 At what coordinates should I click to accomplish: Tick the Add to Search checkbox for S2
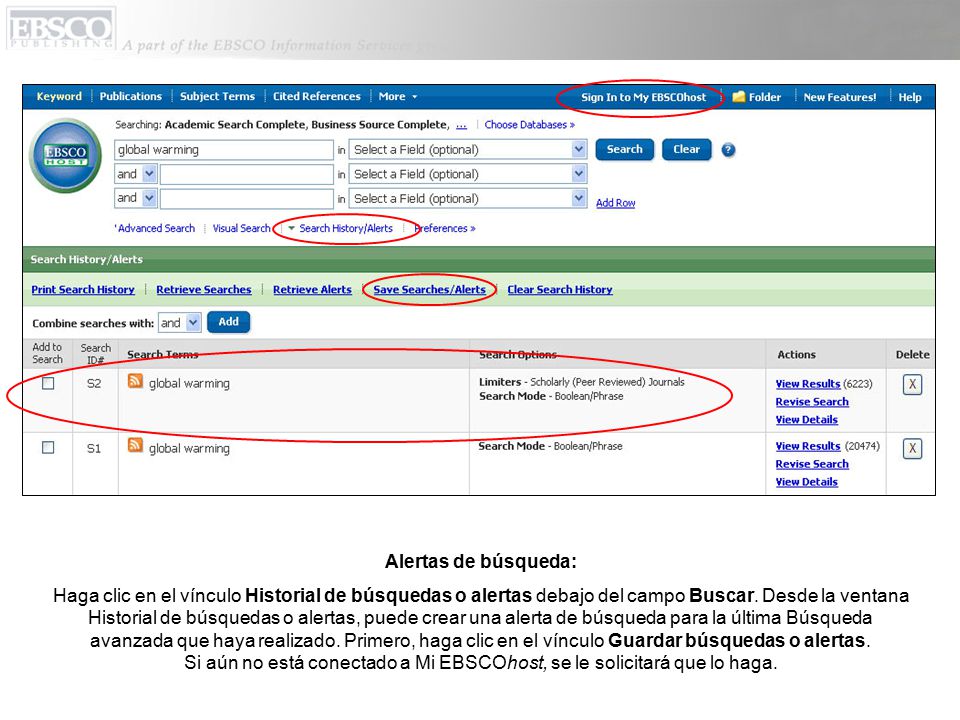coord(48,384)
